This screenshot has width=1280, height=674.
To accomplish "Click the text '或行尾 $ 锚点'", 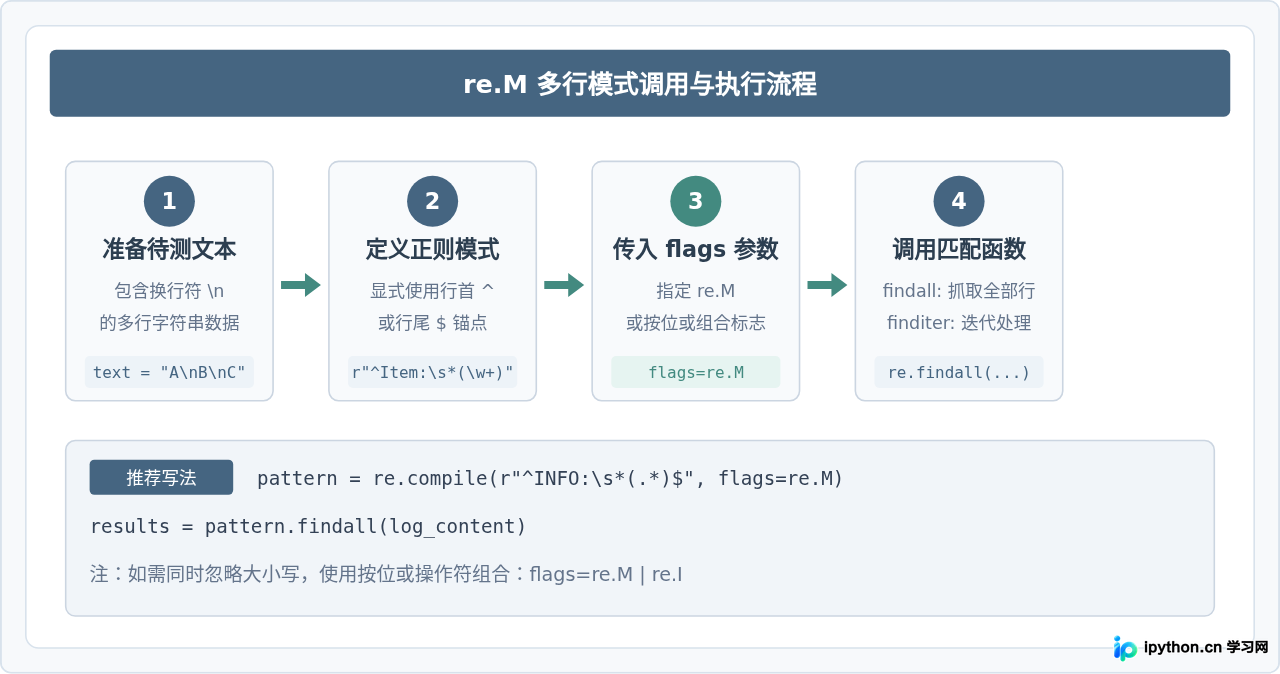I will tap(432, 323).
